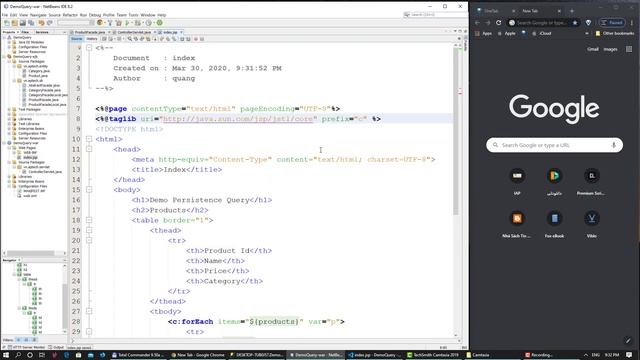Click the Profile Project toolbar icon
The height and width of the screenshot is (360, 640).
[x=149, y=23]
